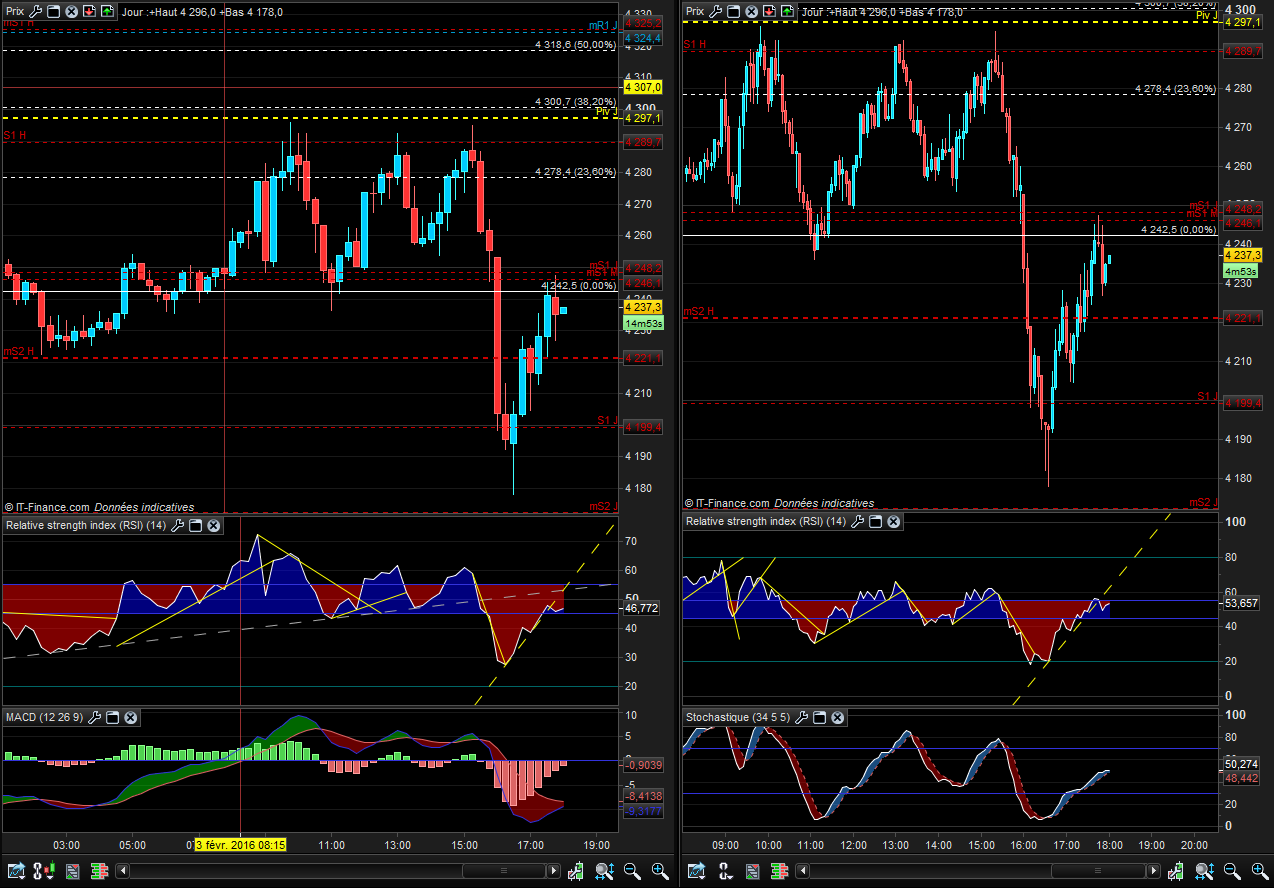The image size is (1274, 888).
Task: Click green-red bars icon in right chart toolbar
Action: click(779, 871)
